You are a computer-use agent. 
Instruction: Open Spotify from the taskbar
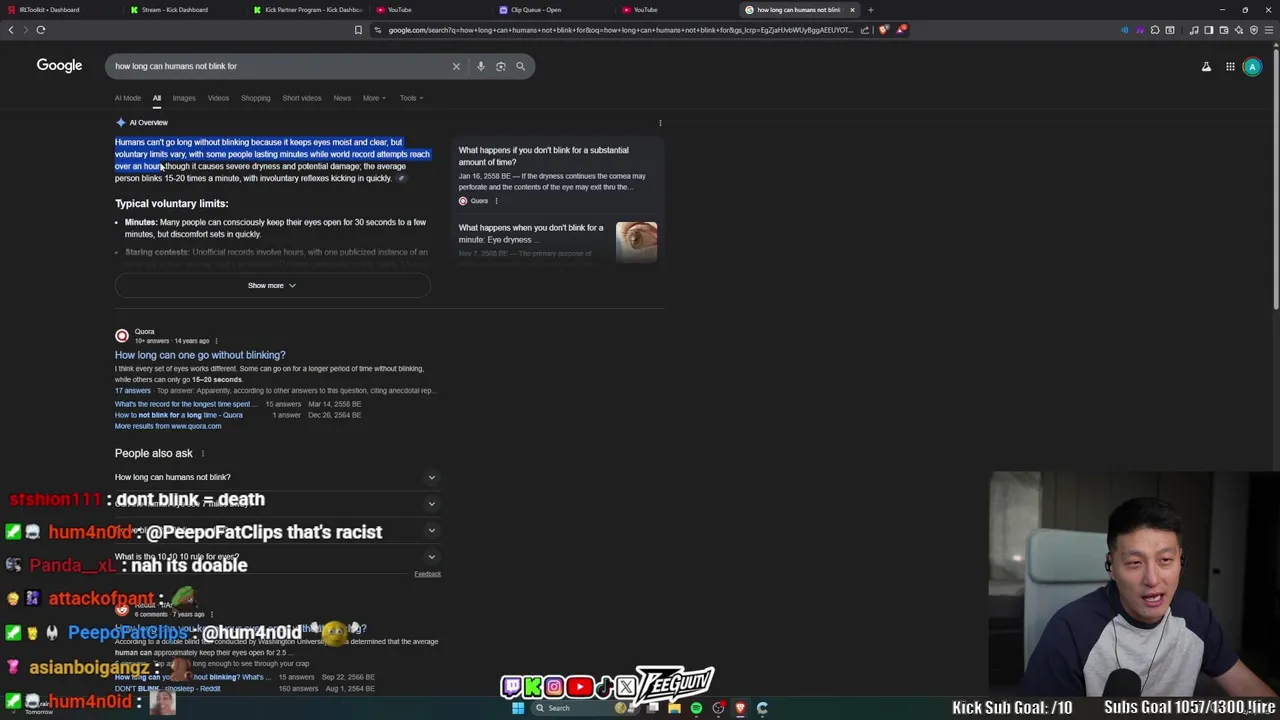[x=696, y=708]
